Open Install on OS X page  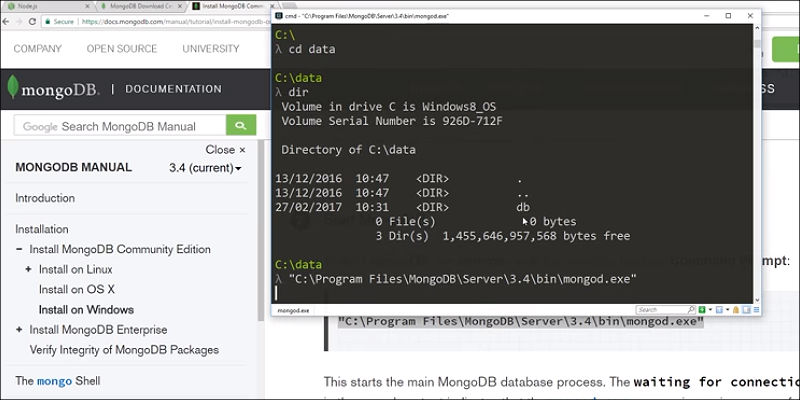(x=77, y=289)
